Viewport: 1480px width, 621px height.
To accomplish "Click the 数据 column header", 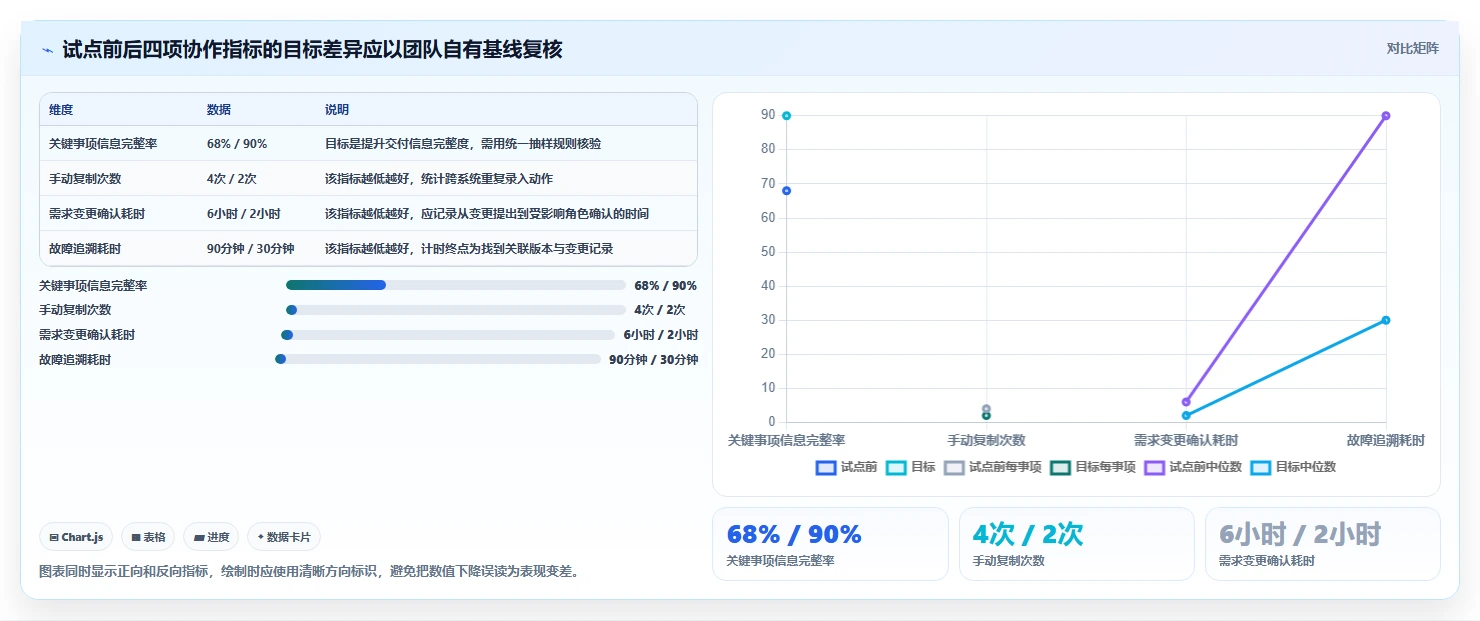I will [219, 110].
